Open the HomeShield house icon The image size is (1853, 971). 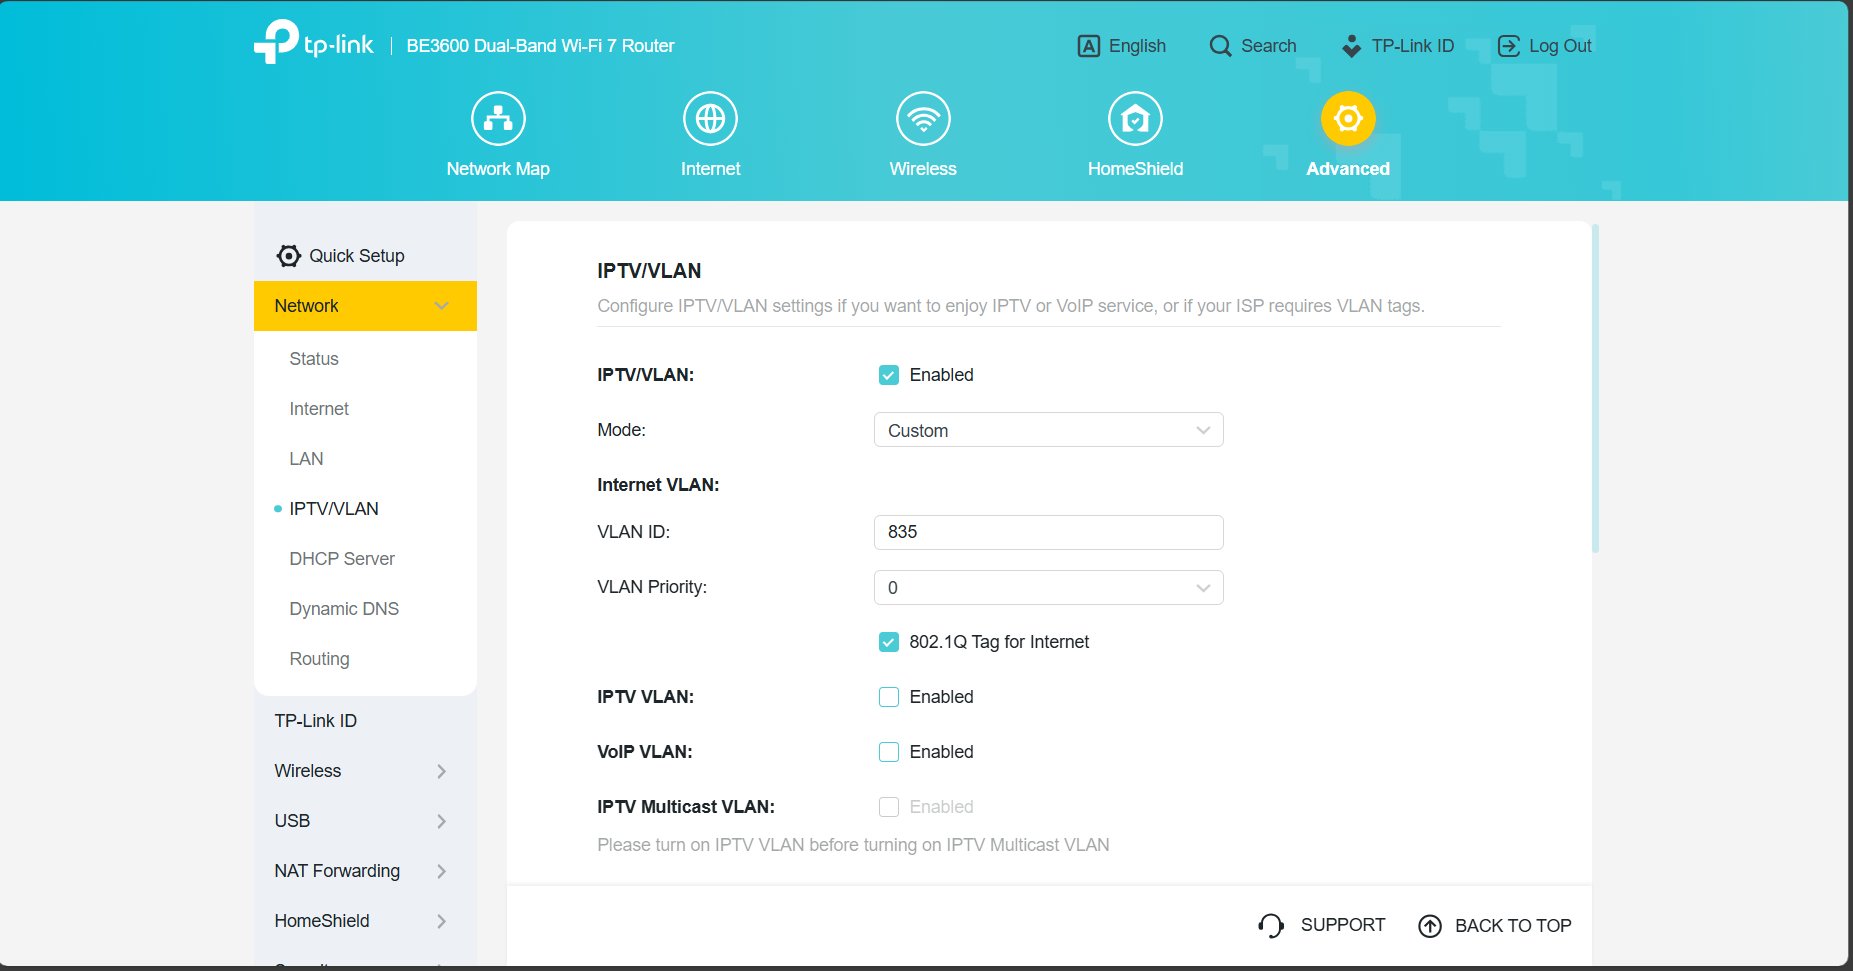(1135, 118)
